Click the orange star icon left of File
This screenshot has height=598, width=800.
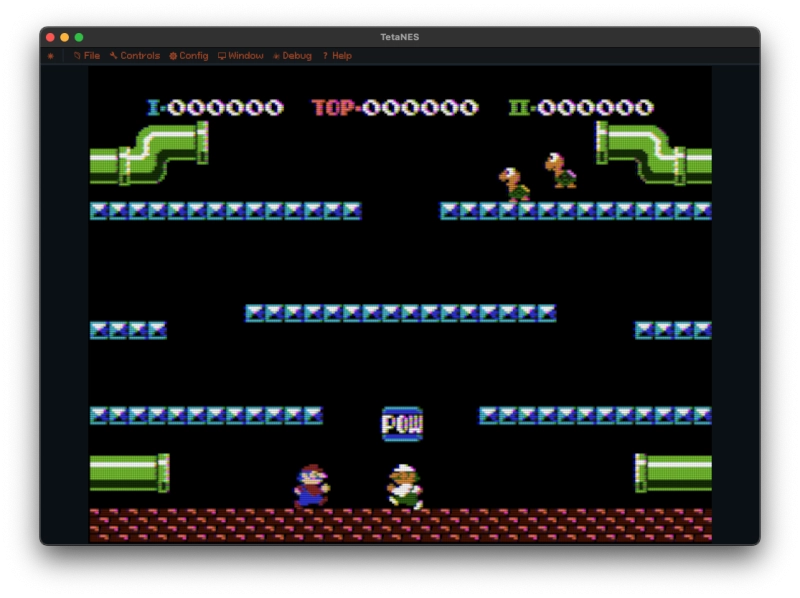(51, 56)
